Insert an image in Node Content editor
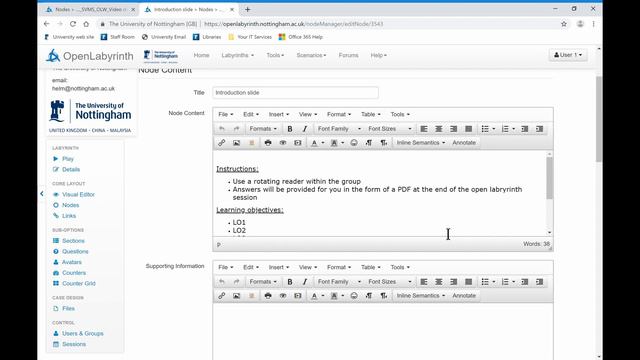 point(236,143)
